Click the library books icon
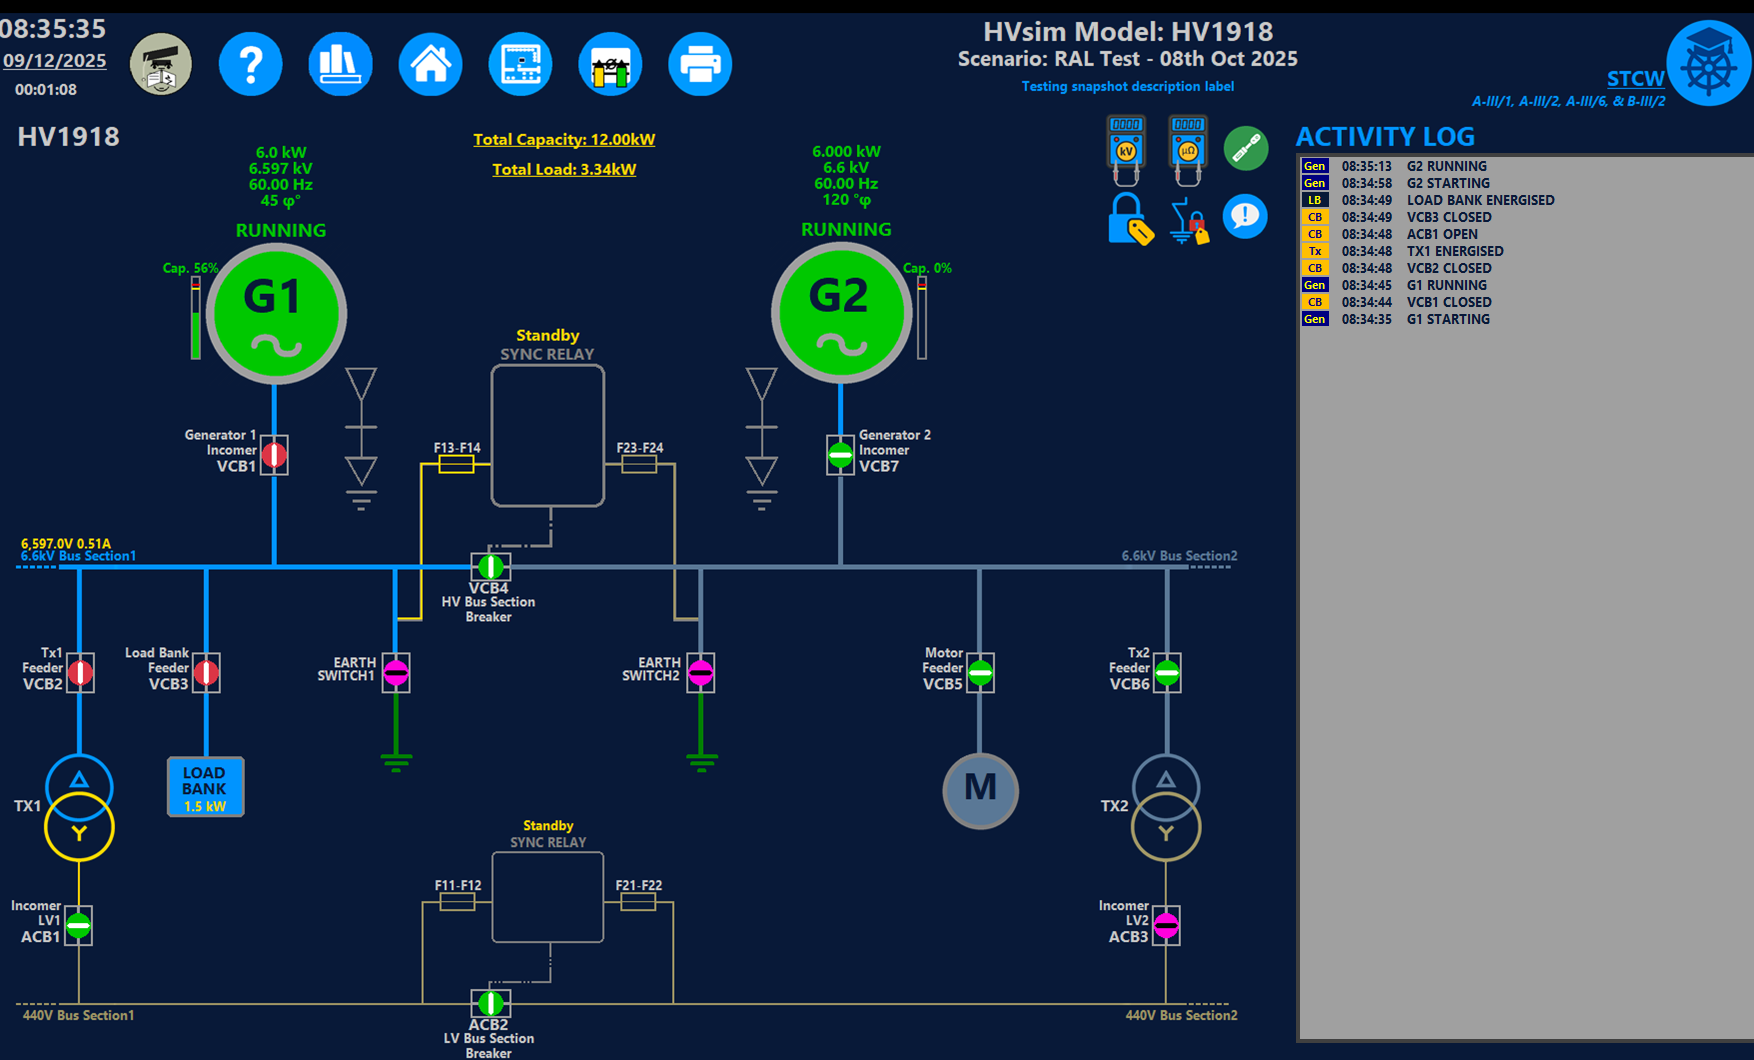The image size is (1754, 1060). 340,65
